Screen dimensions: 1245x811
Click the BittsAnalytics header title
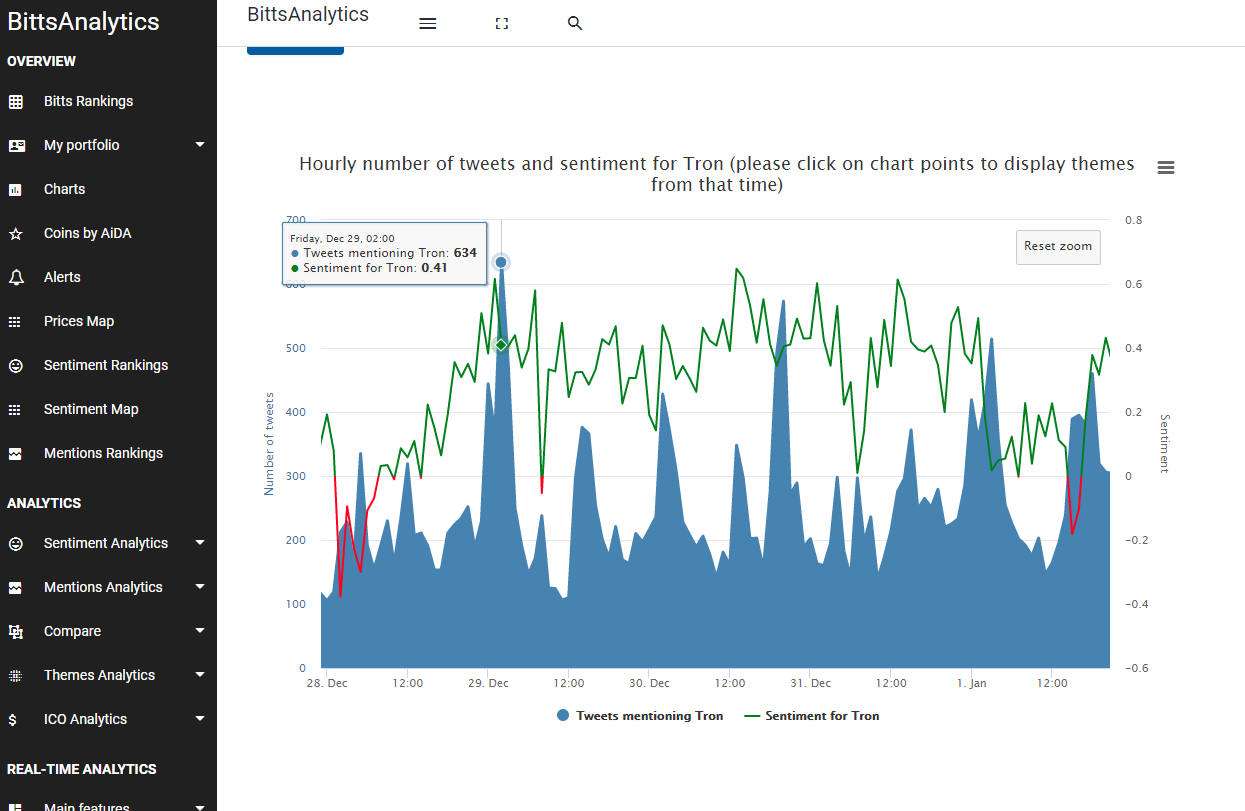[308, 14]
